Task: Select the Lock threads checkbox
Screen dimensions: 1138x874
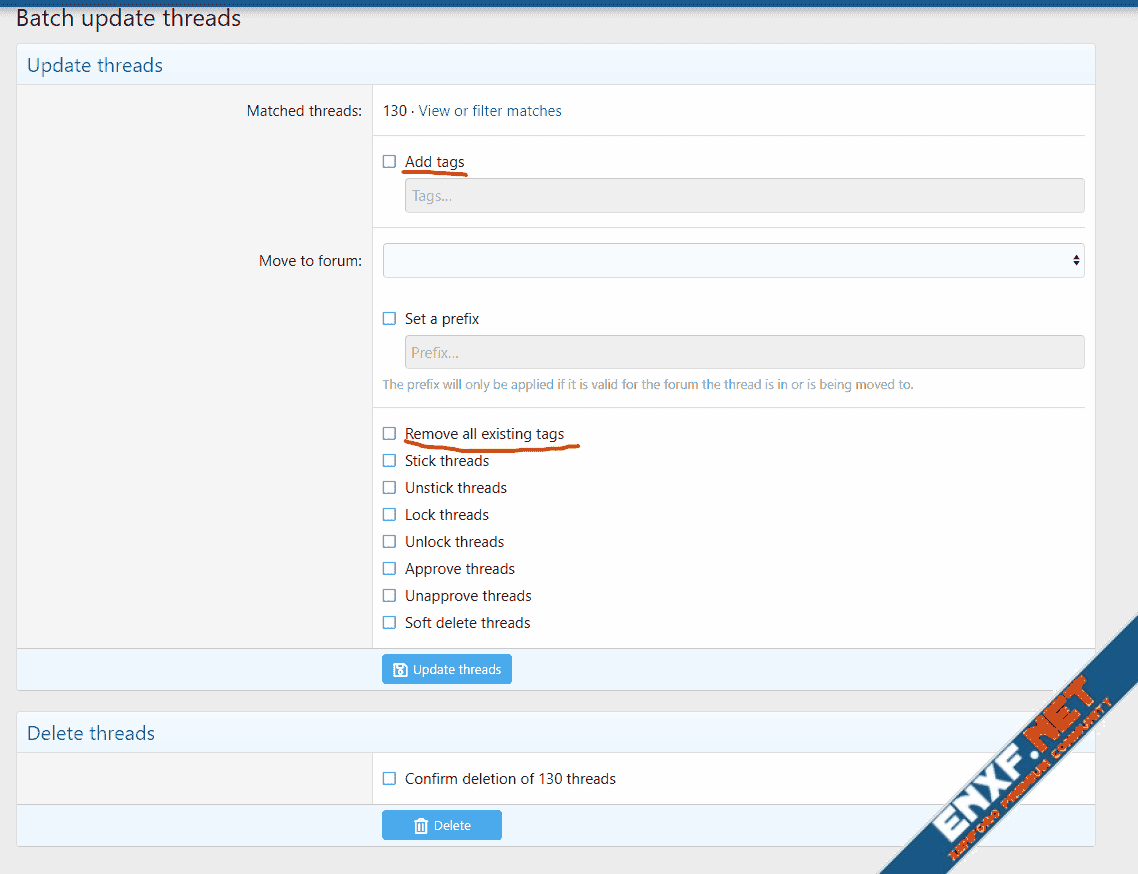Action: click(390, 515)
